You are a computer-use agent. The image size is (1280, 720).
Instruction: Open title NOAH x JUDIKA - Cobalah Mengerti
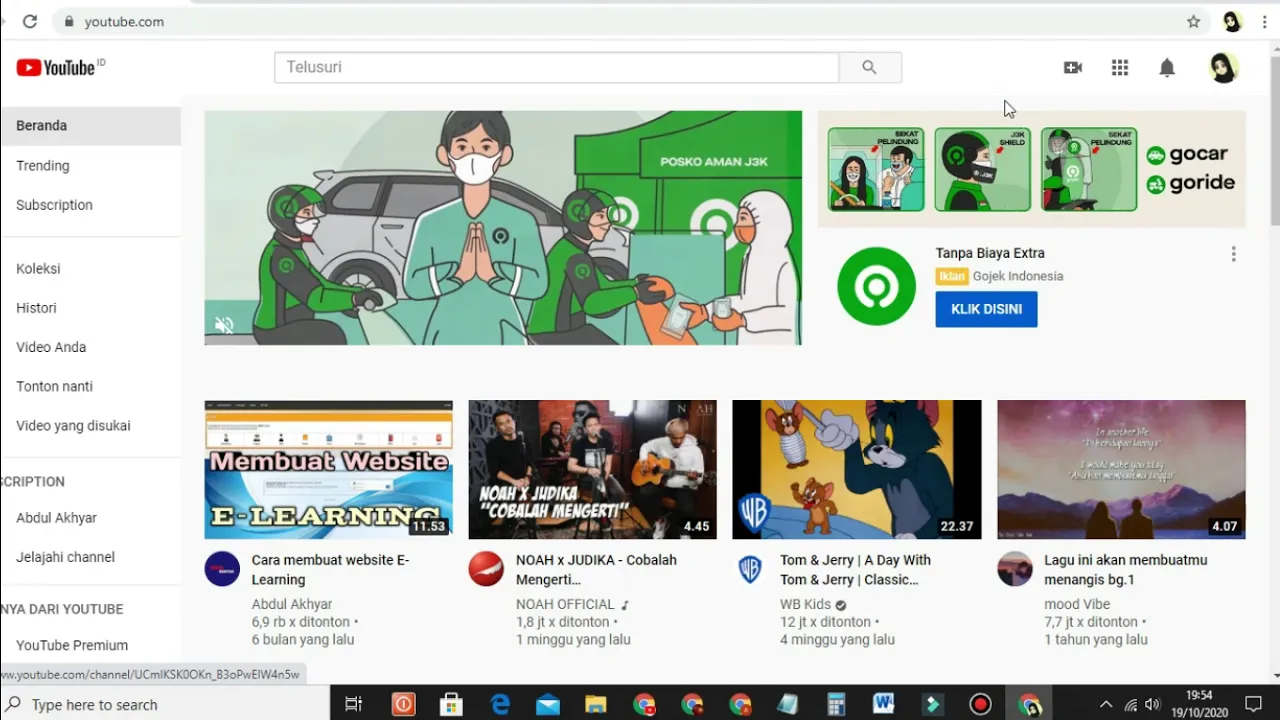(597, 570)
